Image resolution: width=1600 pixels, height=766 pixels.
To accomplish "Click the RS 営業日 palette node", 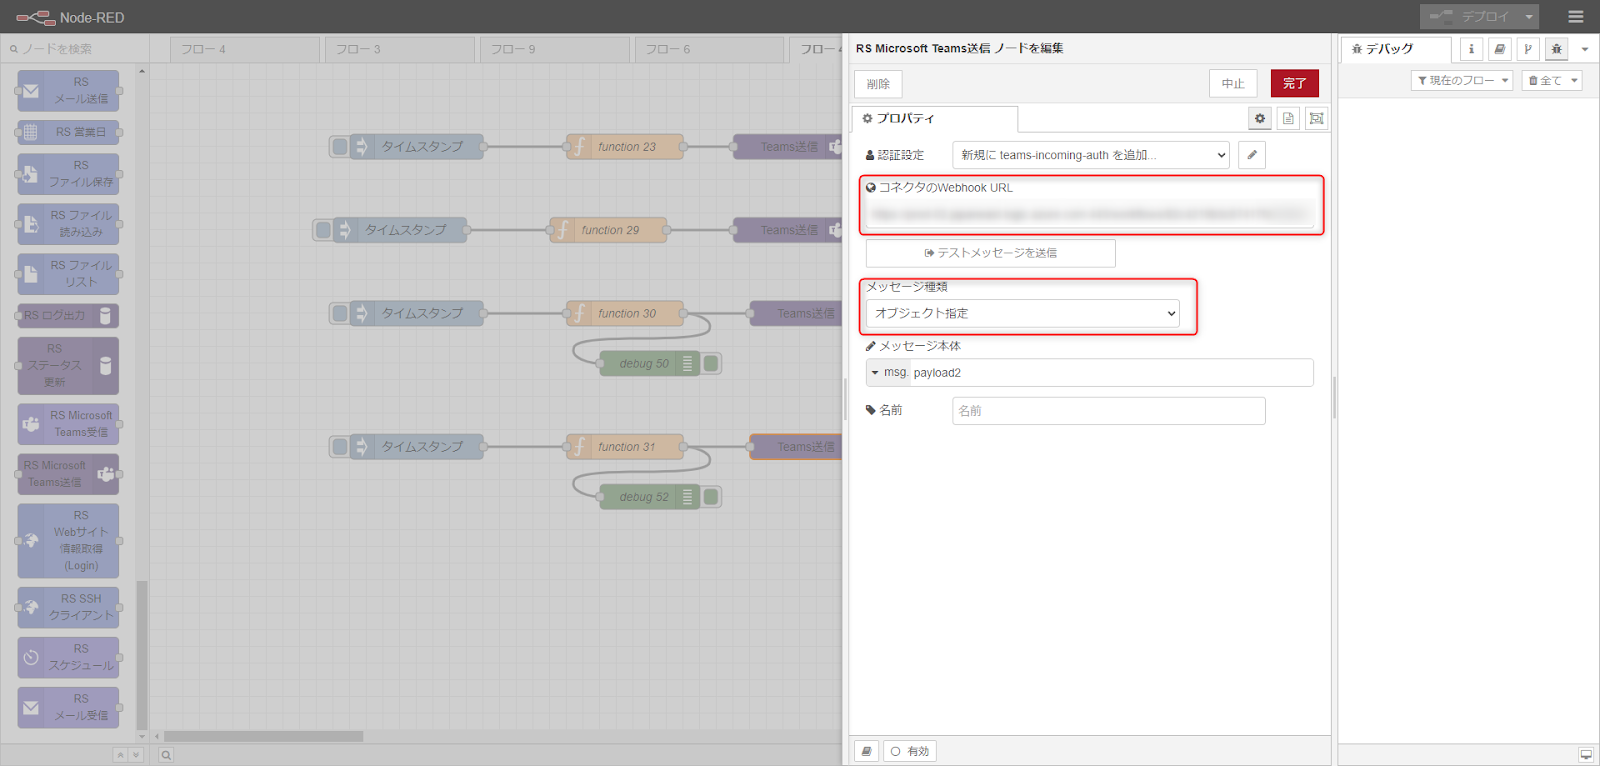I will (68, 132).
